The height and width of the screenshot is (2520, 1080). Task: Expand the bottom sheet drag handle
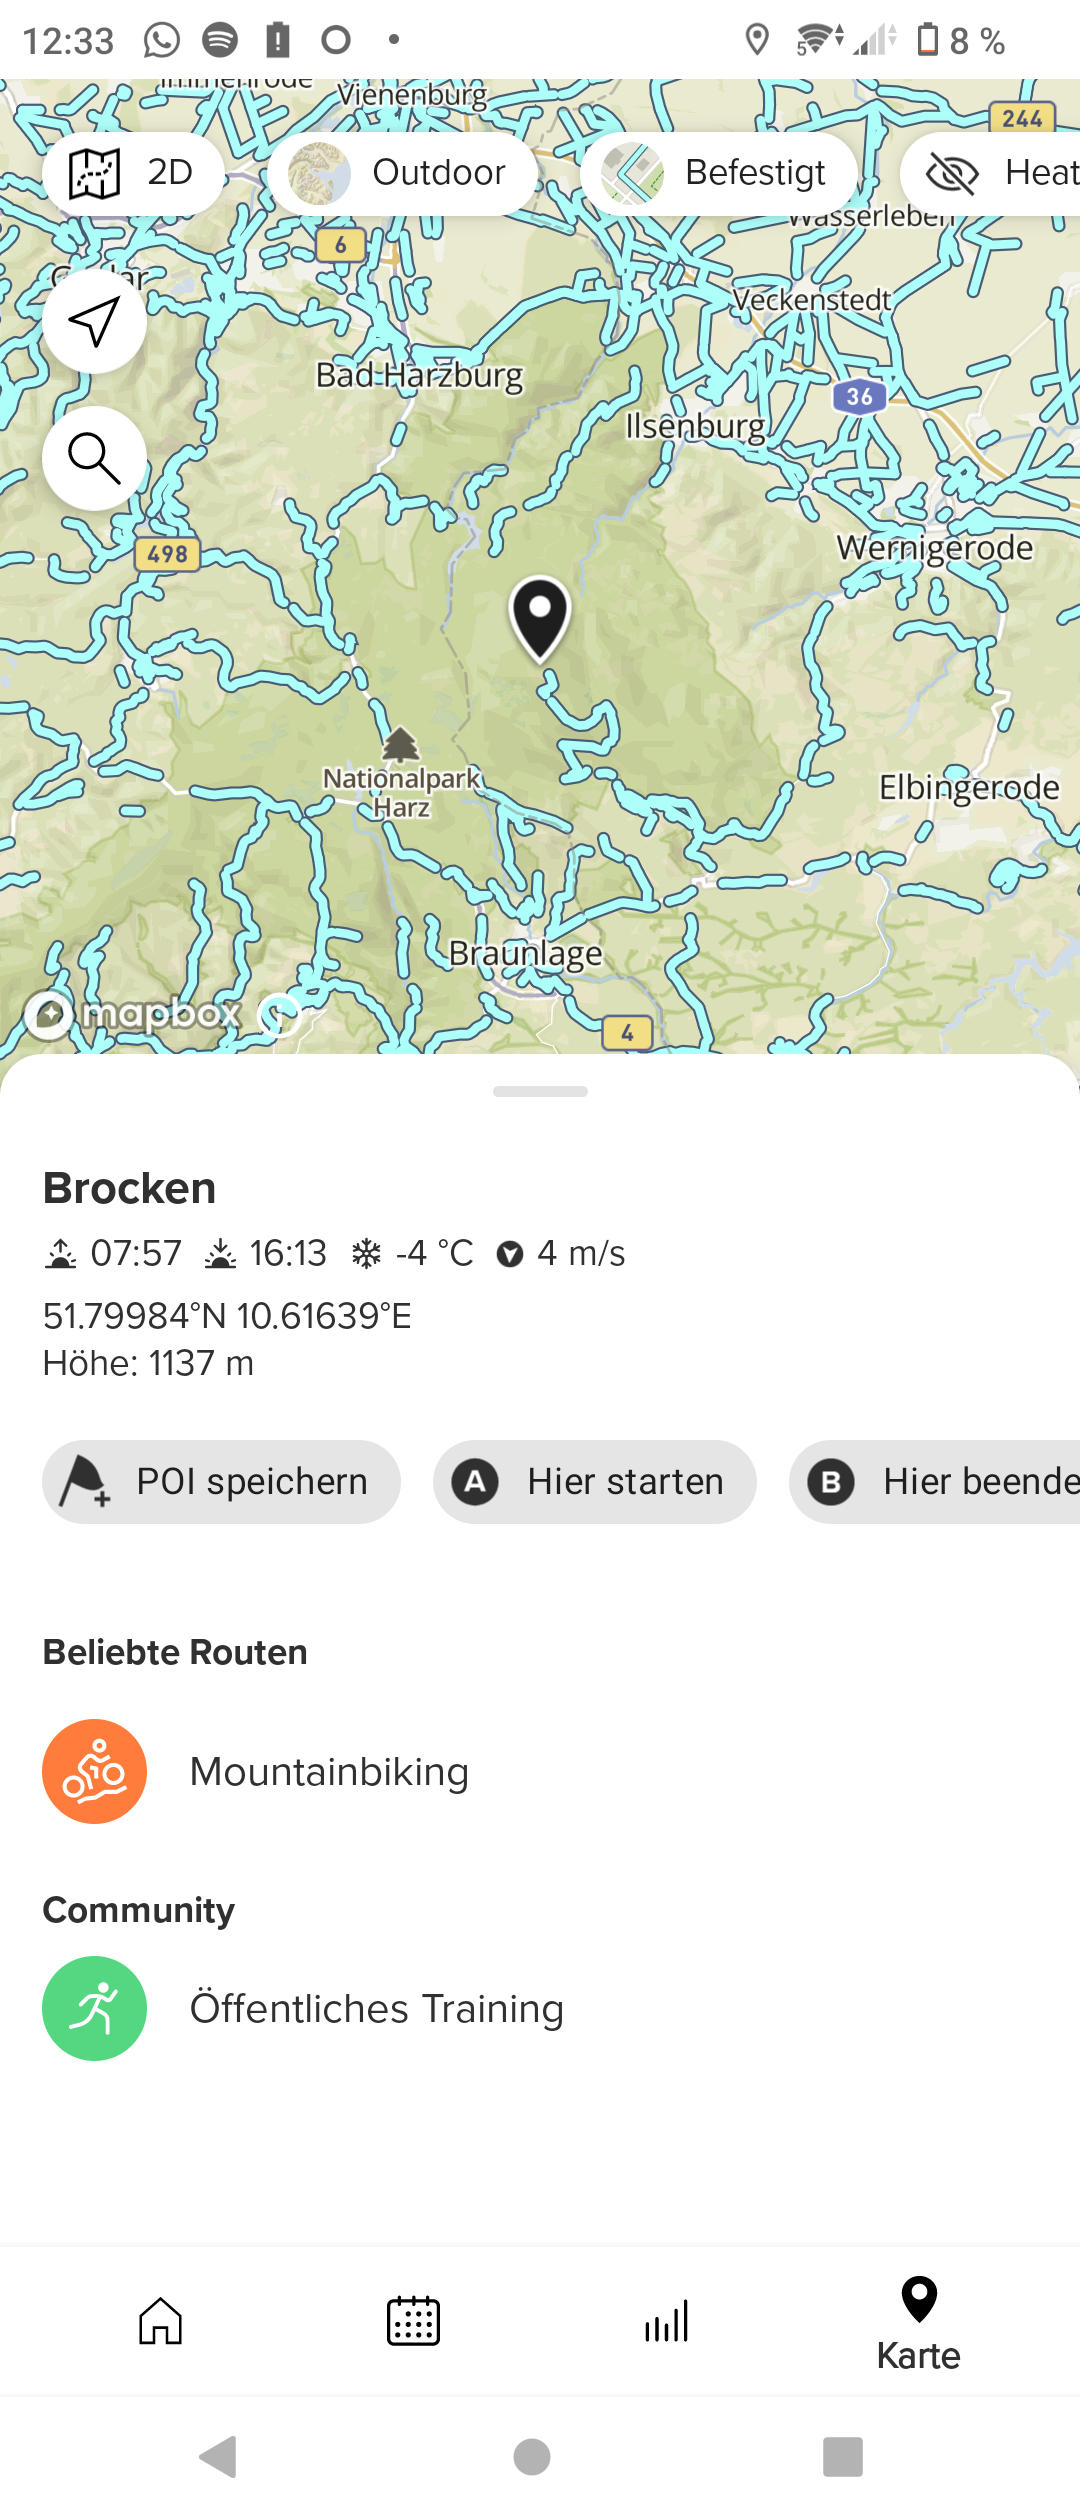click(540, 1091)
